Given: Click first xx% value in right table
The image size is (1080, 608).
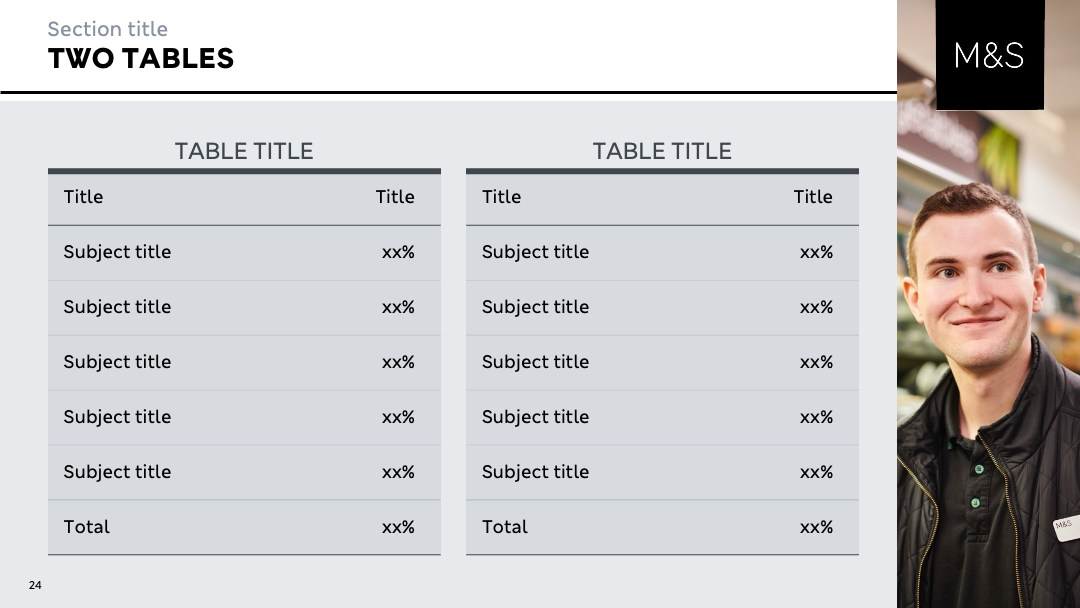Looking at the screenshot, I should [816, 252].
